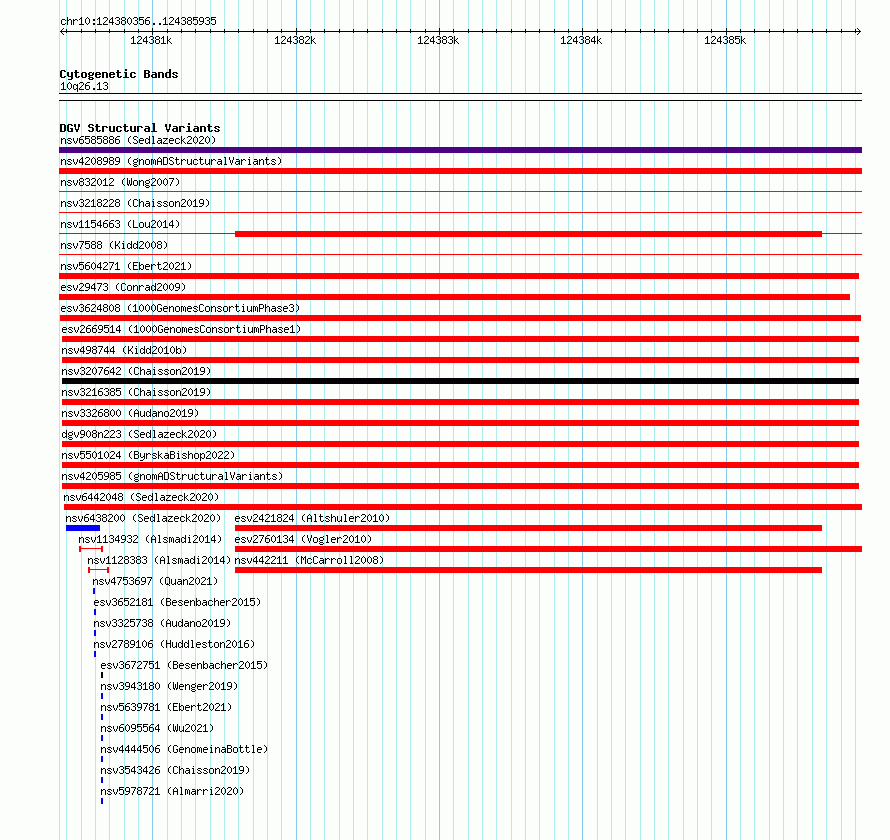Click nsv5639781 (Ebert2021) label
Viewport: 890px width, 840px height.
[166, 707]
